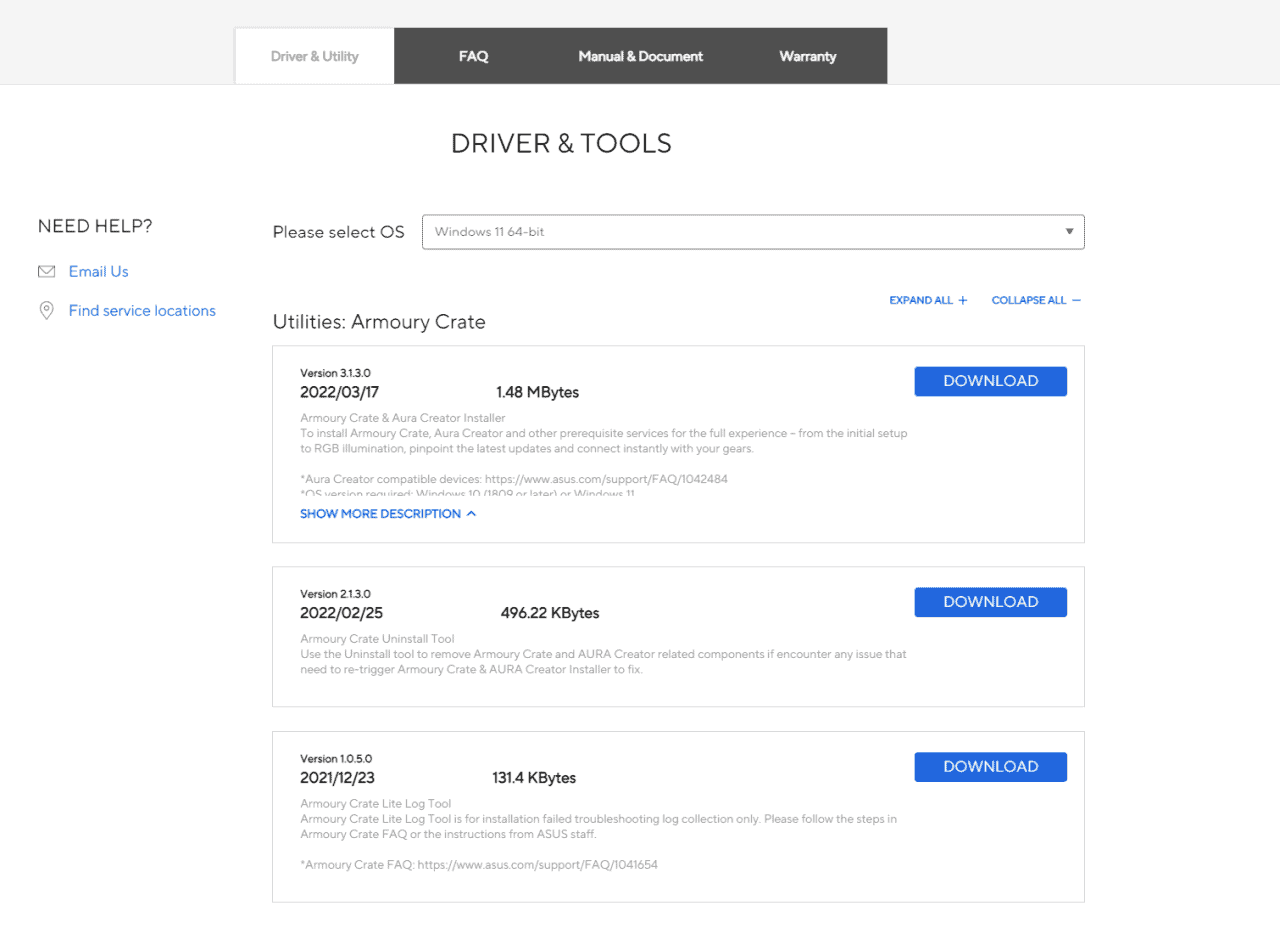The image size is (1280, 945).
Task: Click the Armoury Crate Uninstall Tool title text
Action: 377,638
